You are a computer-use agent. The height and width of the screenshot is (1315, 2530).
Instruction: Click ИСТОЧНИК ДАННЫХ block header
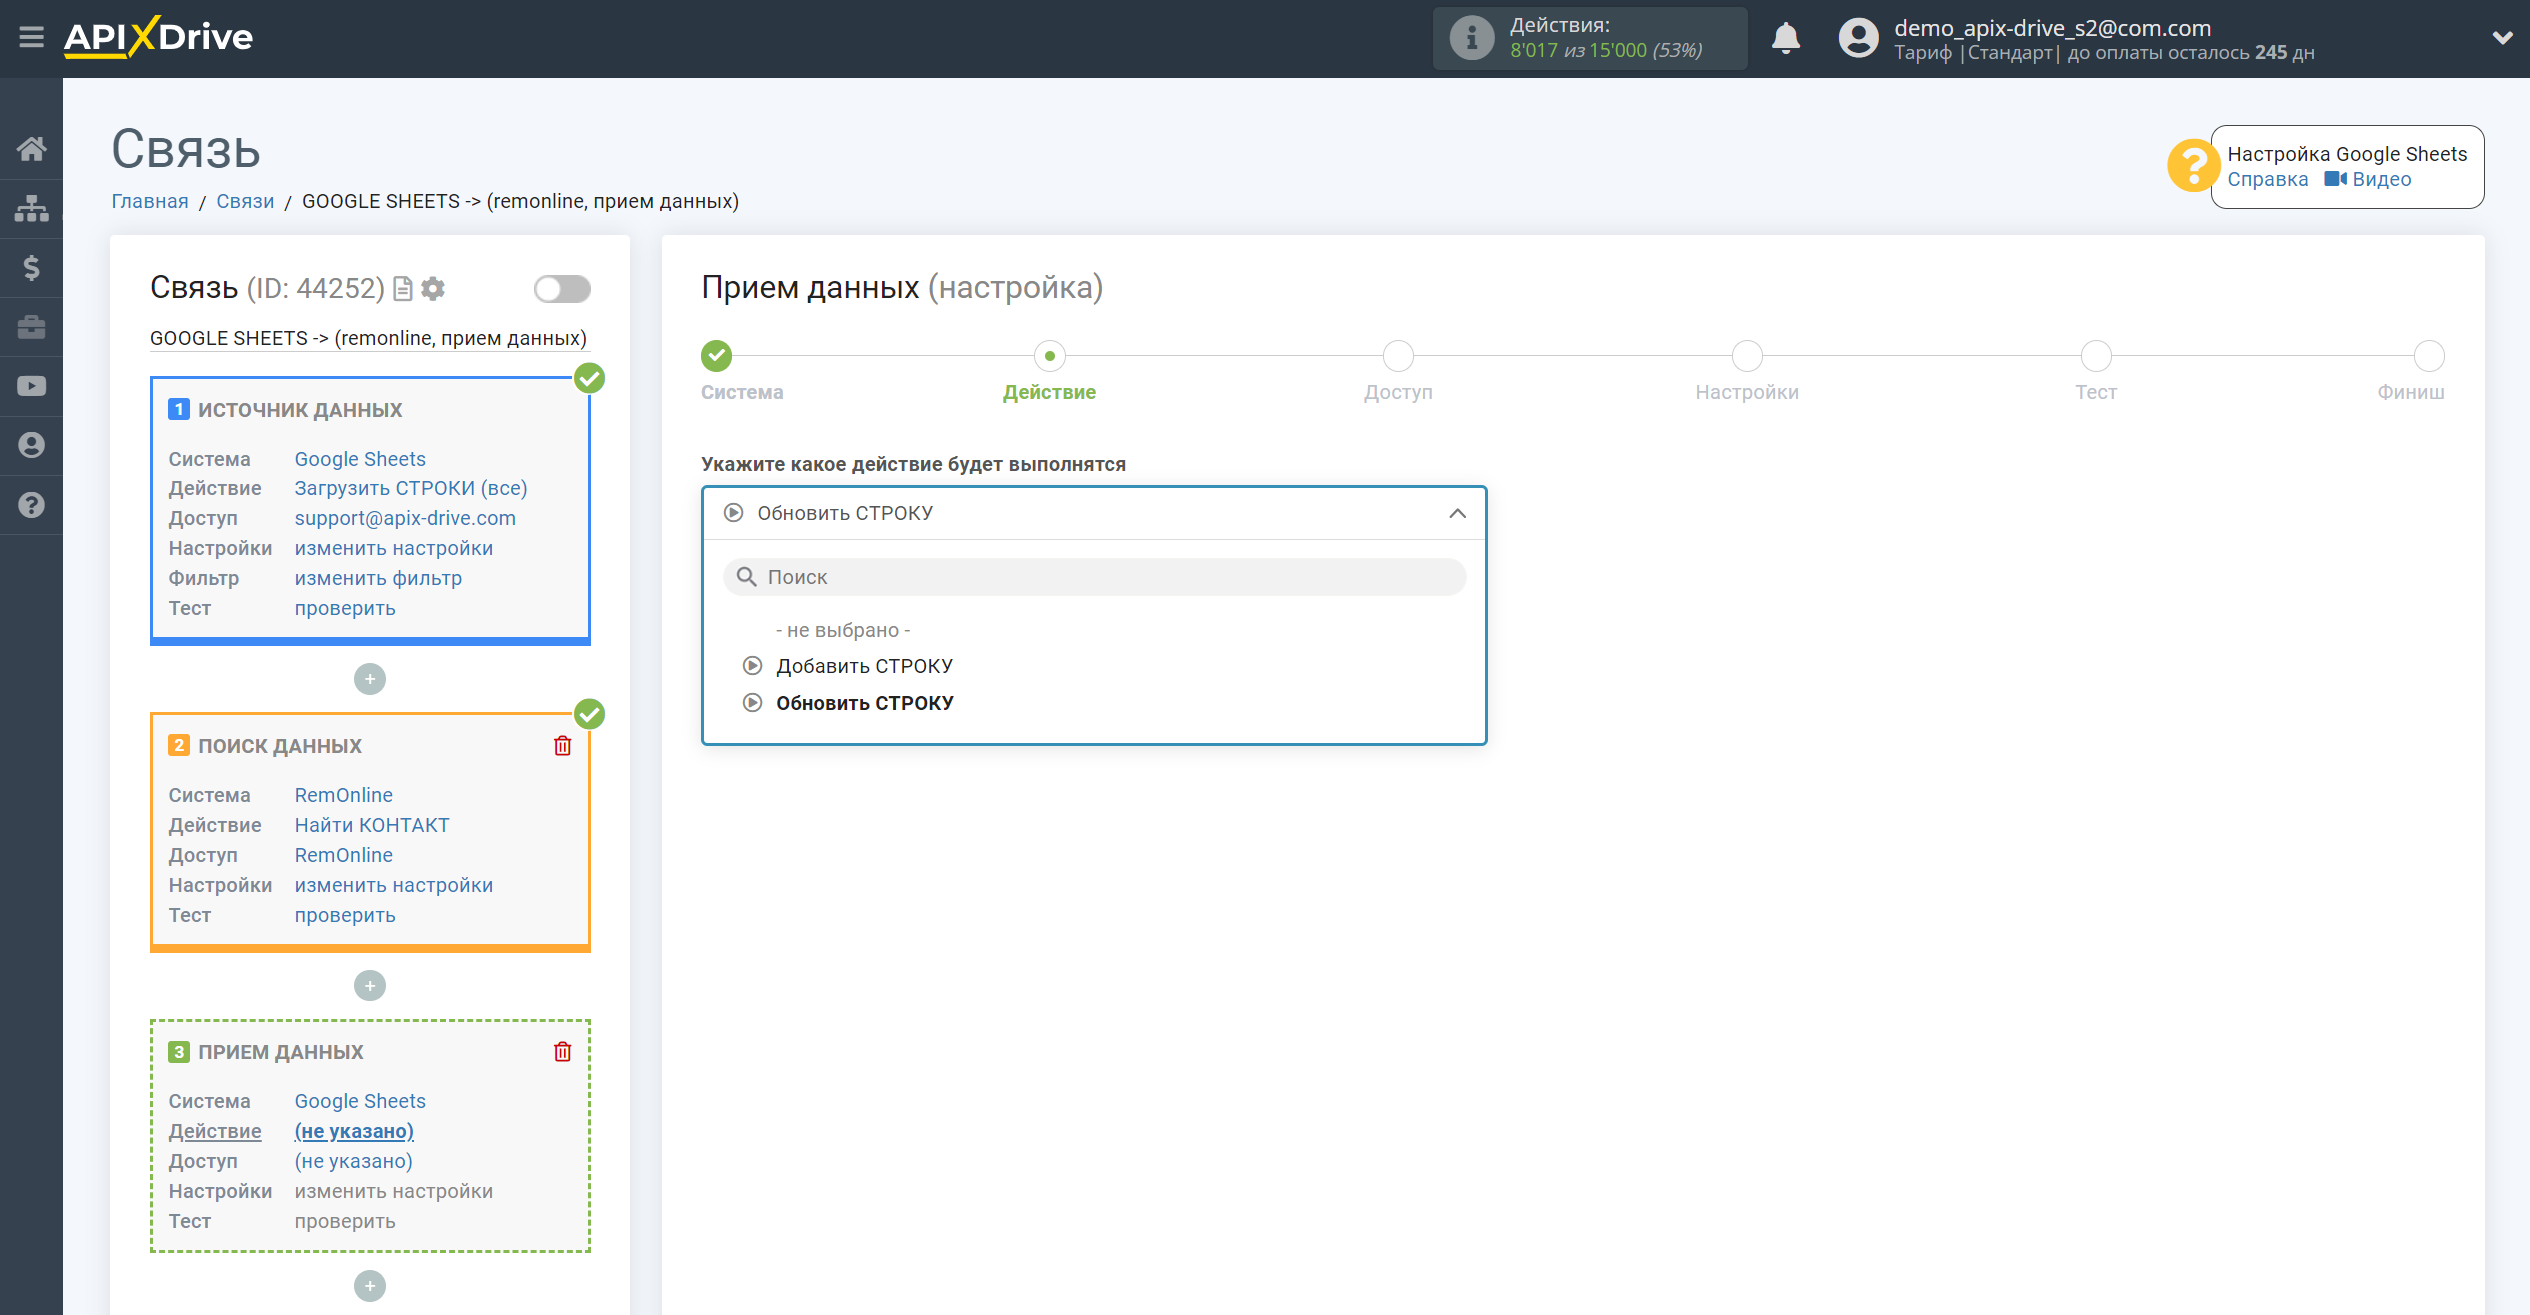(x=300, y=409)
